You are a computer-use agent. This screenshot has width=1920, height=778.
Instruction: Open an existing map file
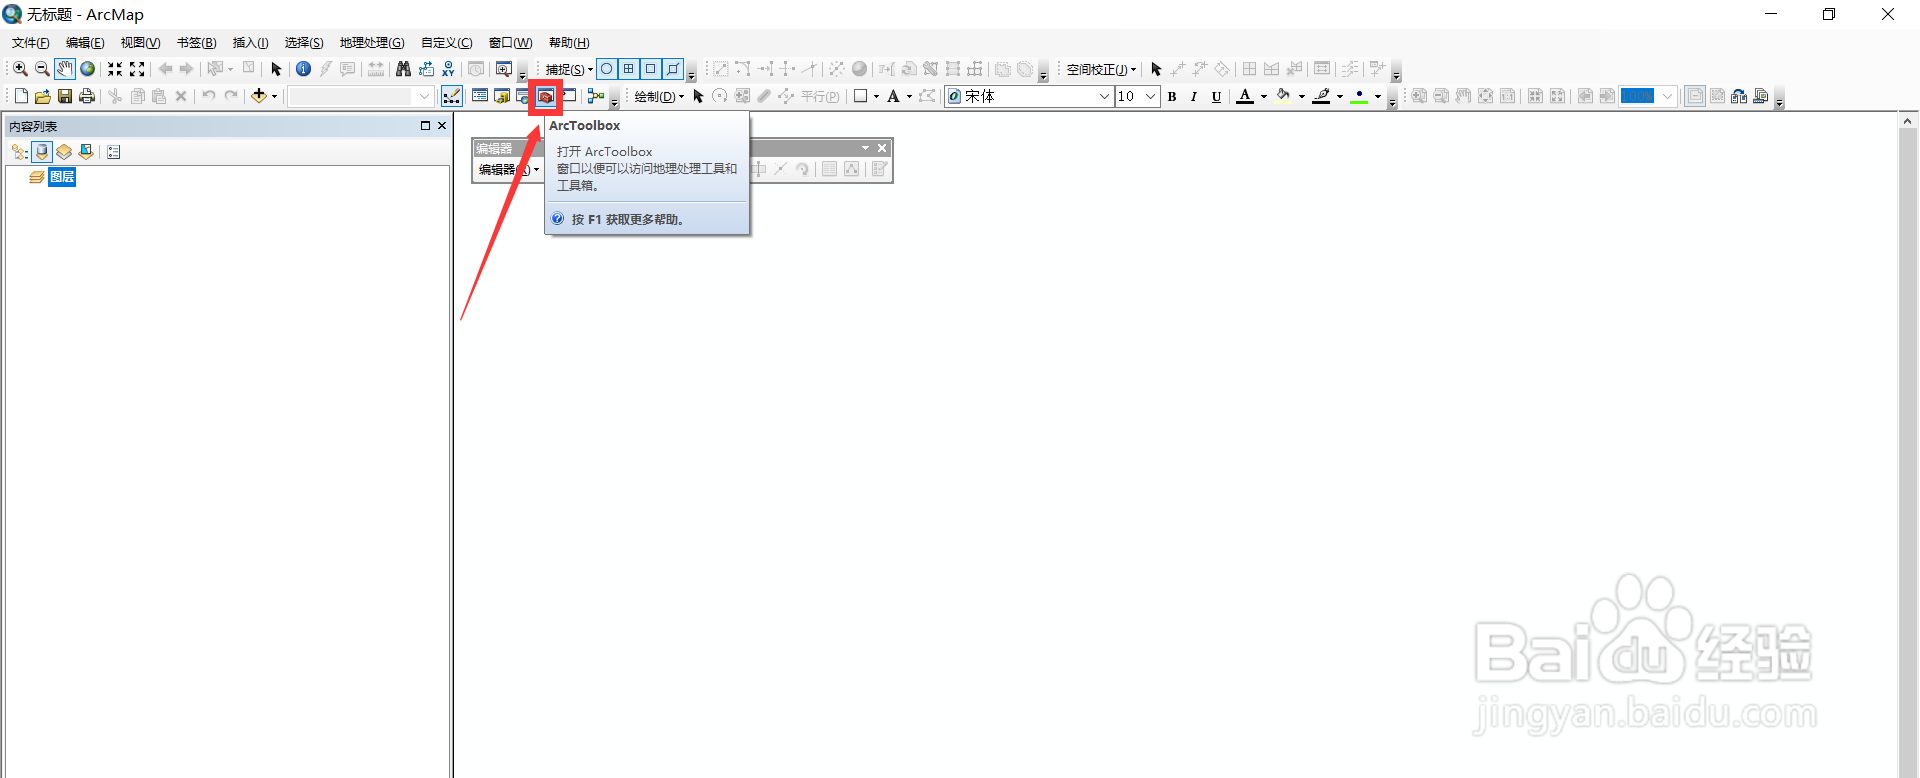point(43,96)
